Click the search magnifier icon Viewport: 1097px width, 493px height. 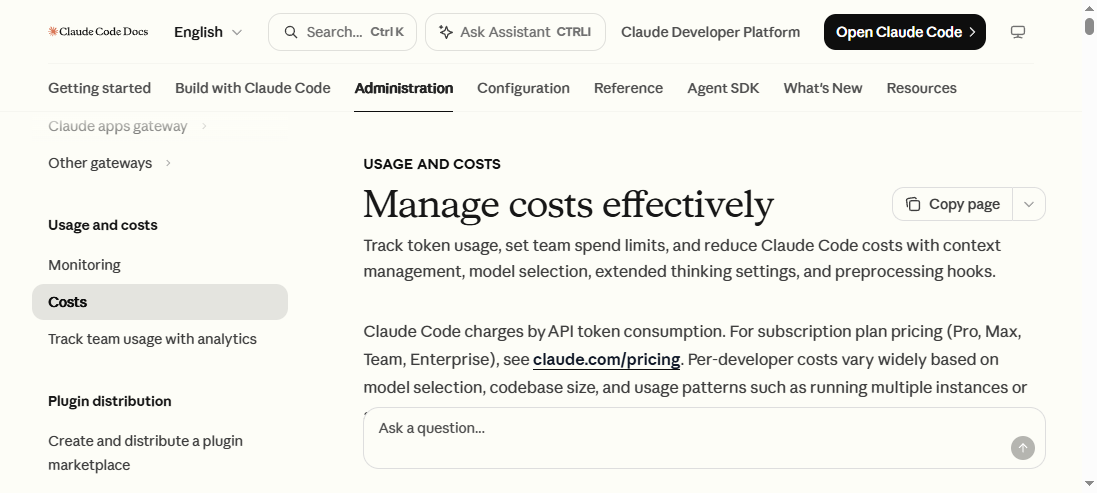pos(291,32)
